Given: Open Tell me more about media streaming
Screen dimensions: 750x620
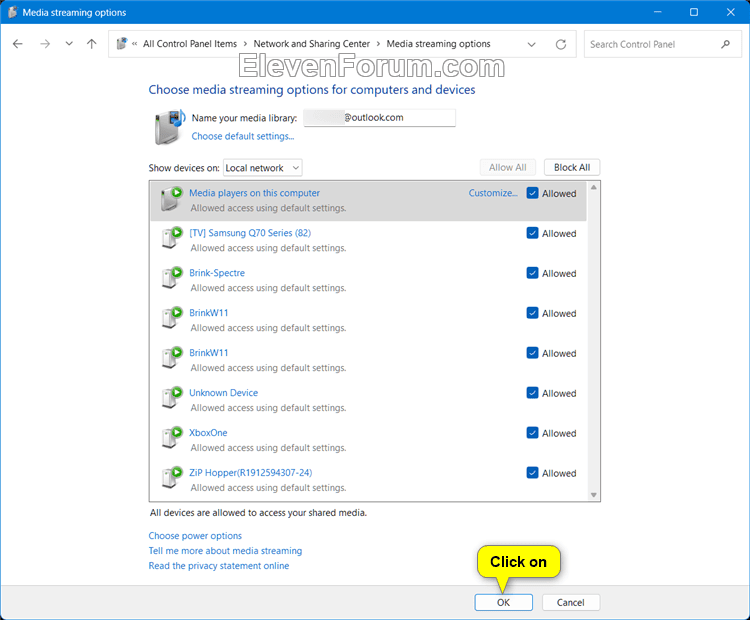Looking at the screenshot, I should pos(225,551).
